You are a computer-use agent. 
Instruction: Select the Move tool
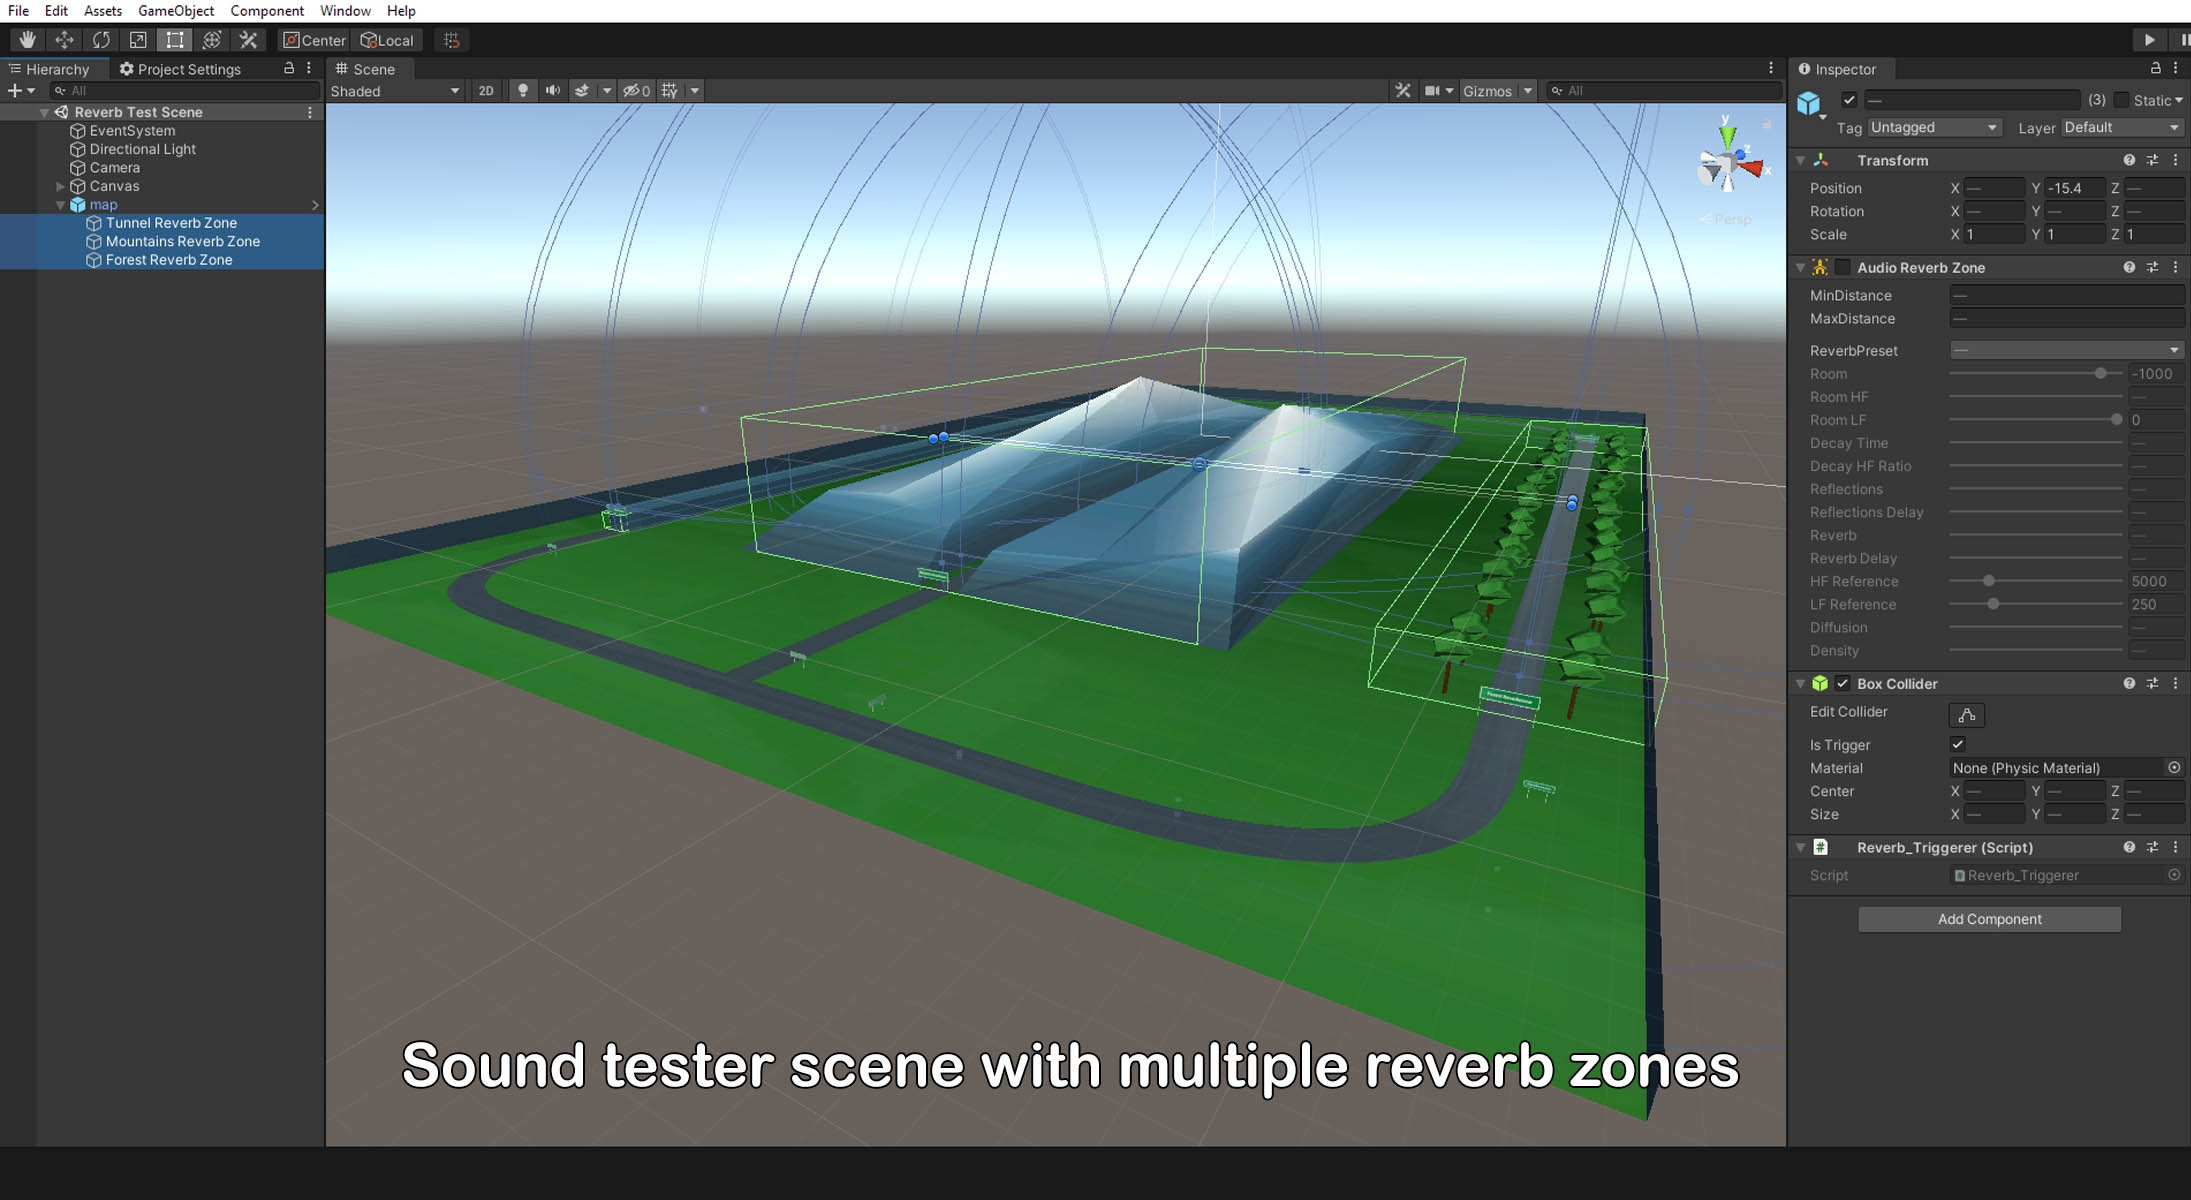pyautogui.click(x=64, y=40)
